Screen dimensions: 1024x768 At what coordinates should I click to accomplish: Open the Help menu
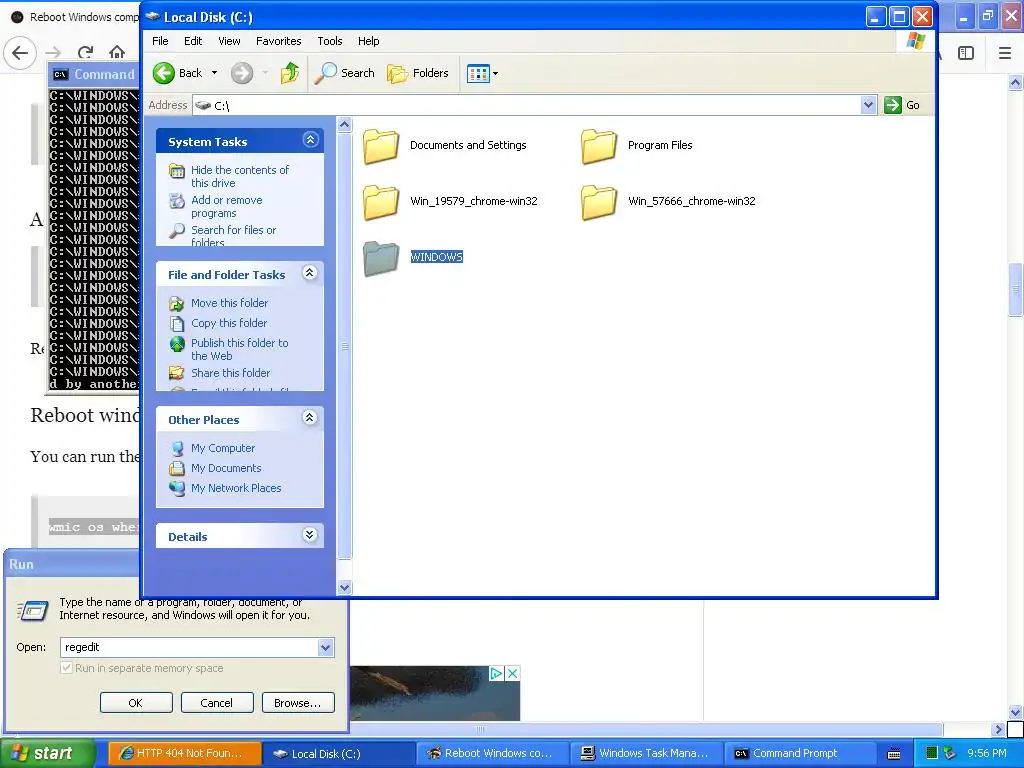(x=368, y=41)
